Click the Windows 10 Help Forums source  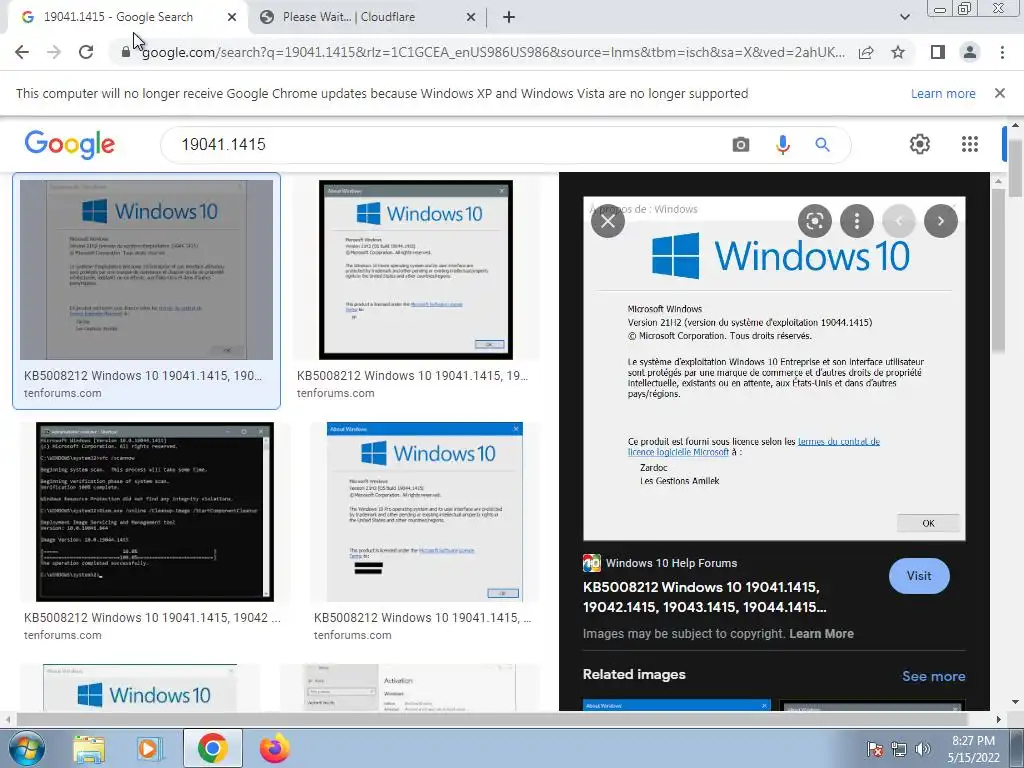pos(660,563)
